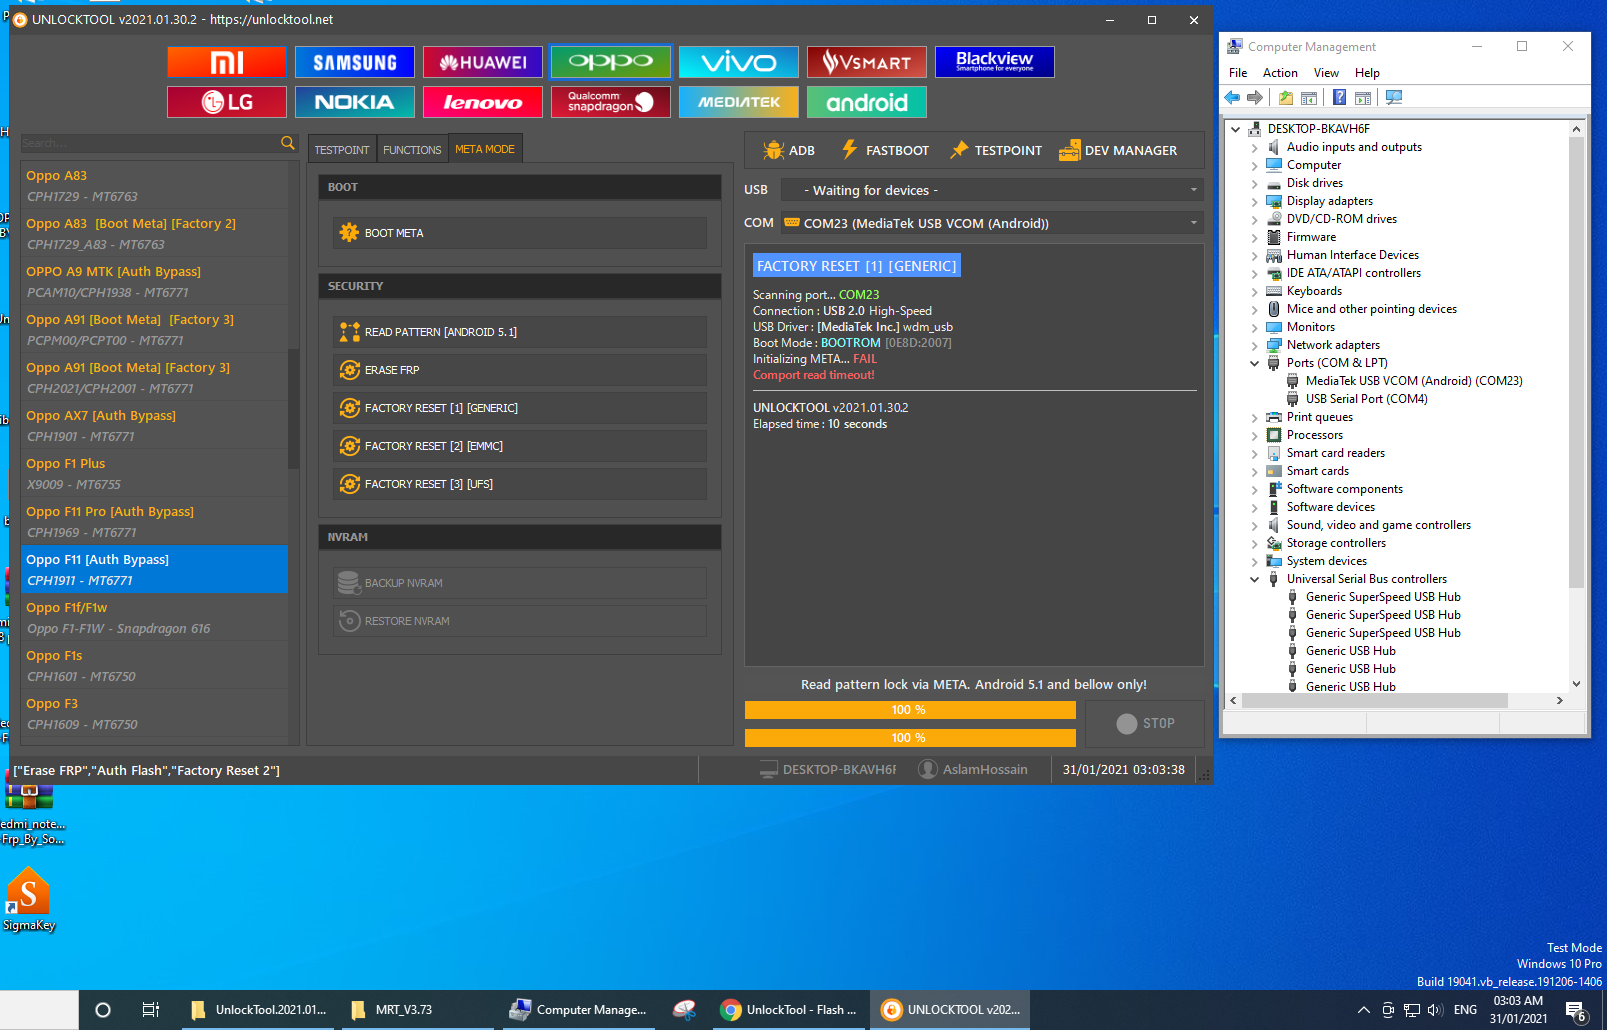Viewport: 1607px width, 1030px height.
Task: Open the ADB button
Action: click(789, 150)
